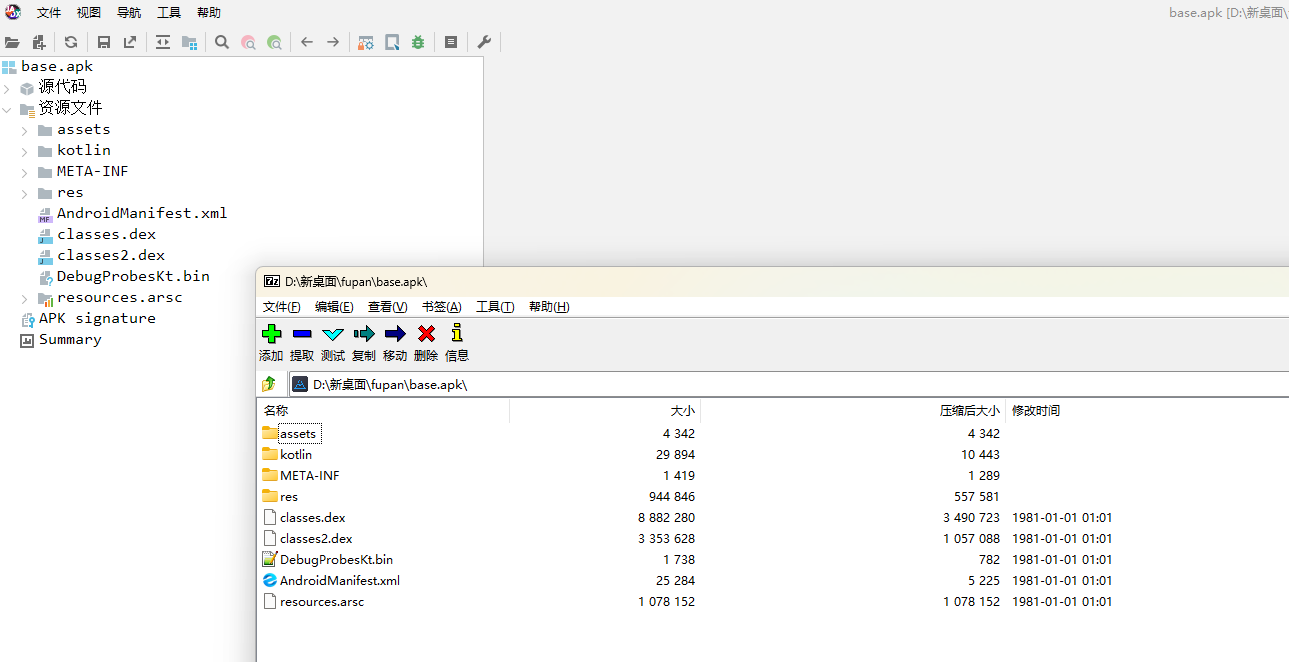Click the 7-Zip 信息 (Info) icon

click(x=457, y=334)
